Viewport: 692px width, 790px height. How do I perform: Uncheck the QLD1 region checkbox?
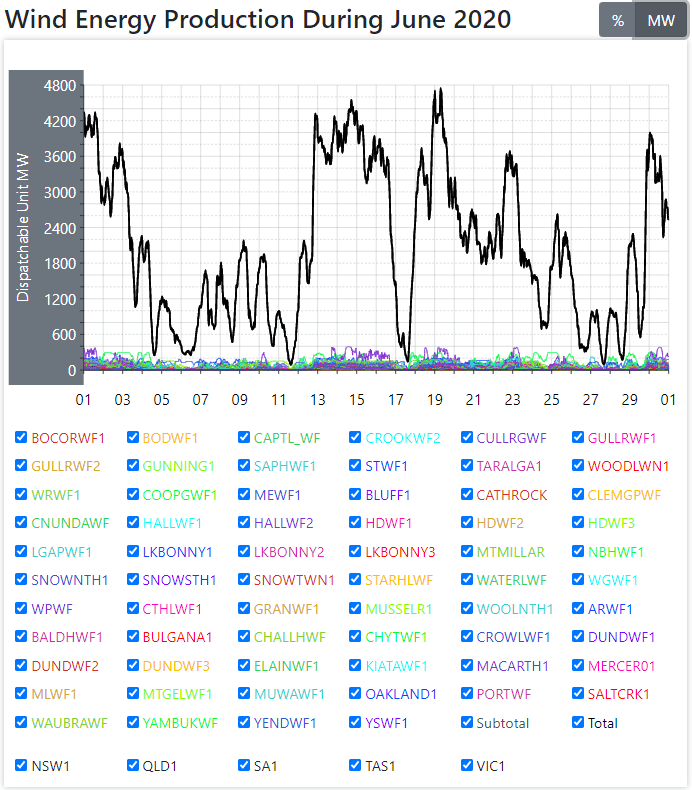[133, 765]
